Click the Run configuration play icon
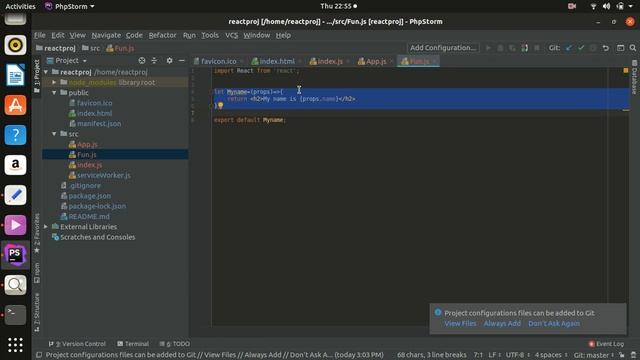This screenshot has height=360, width=640. (x=488, y=48)
